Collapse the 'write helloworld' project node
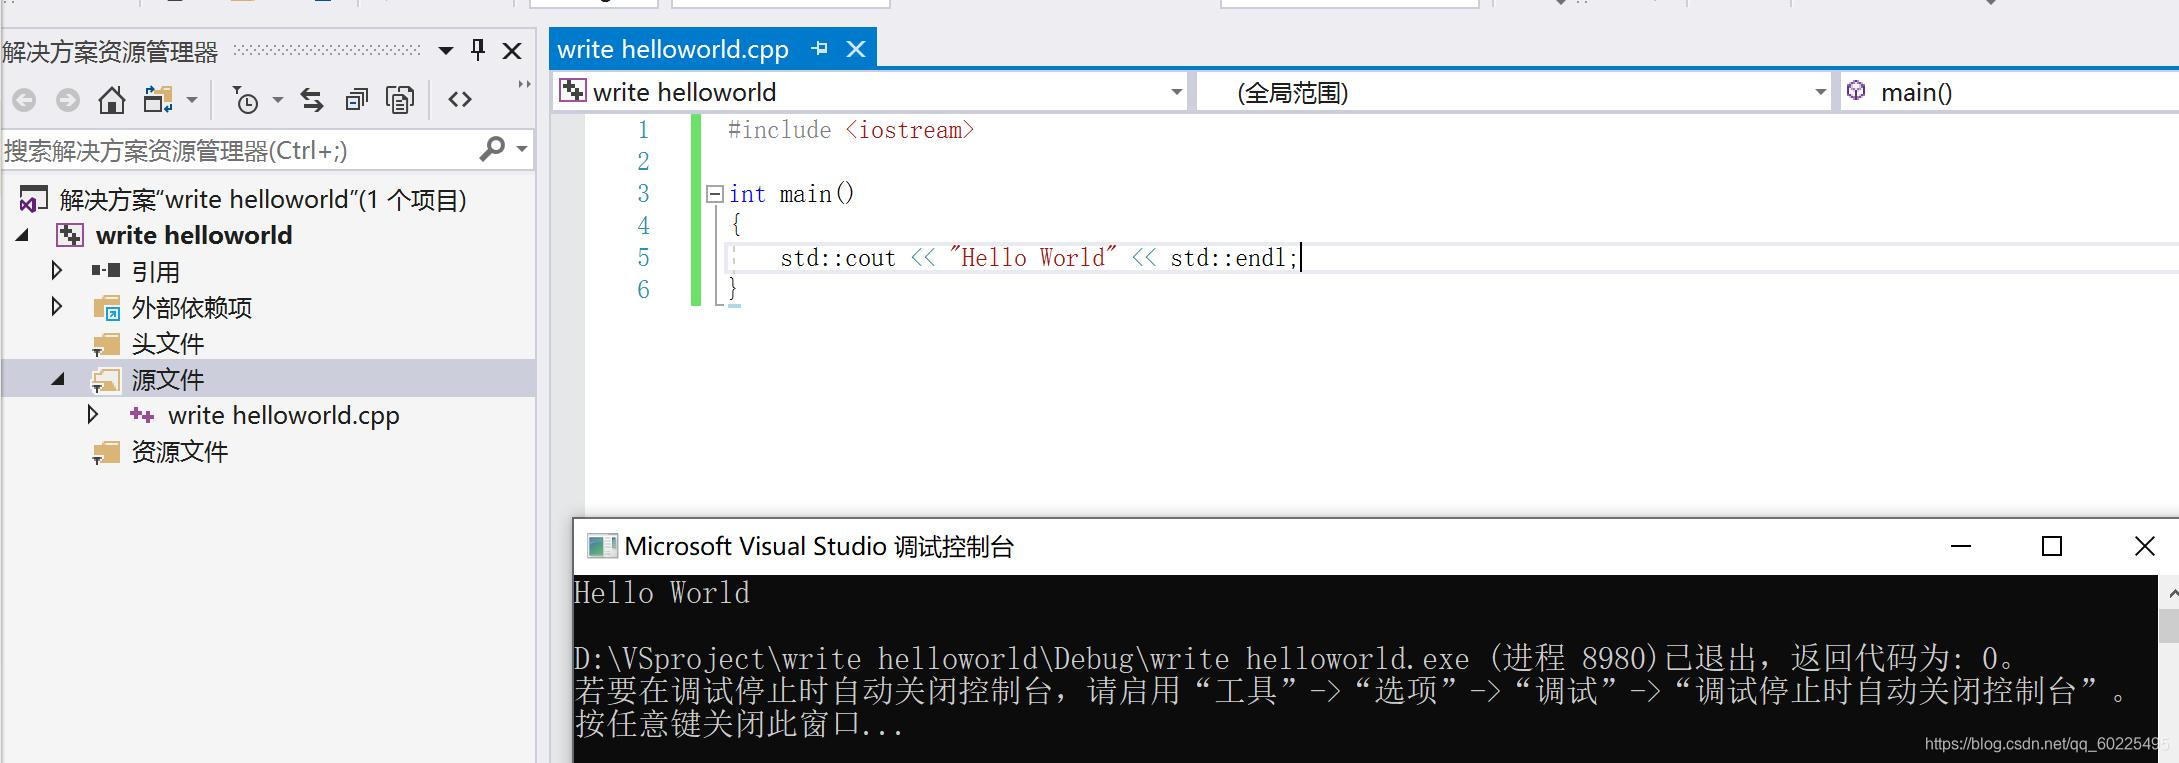This screenshot has width=2179, height=763. (22, 236)
